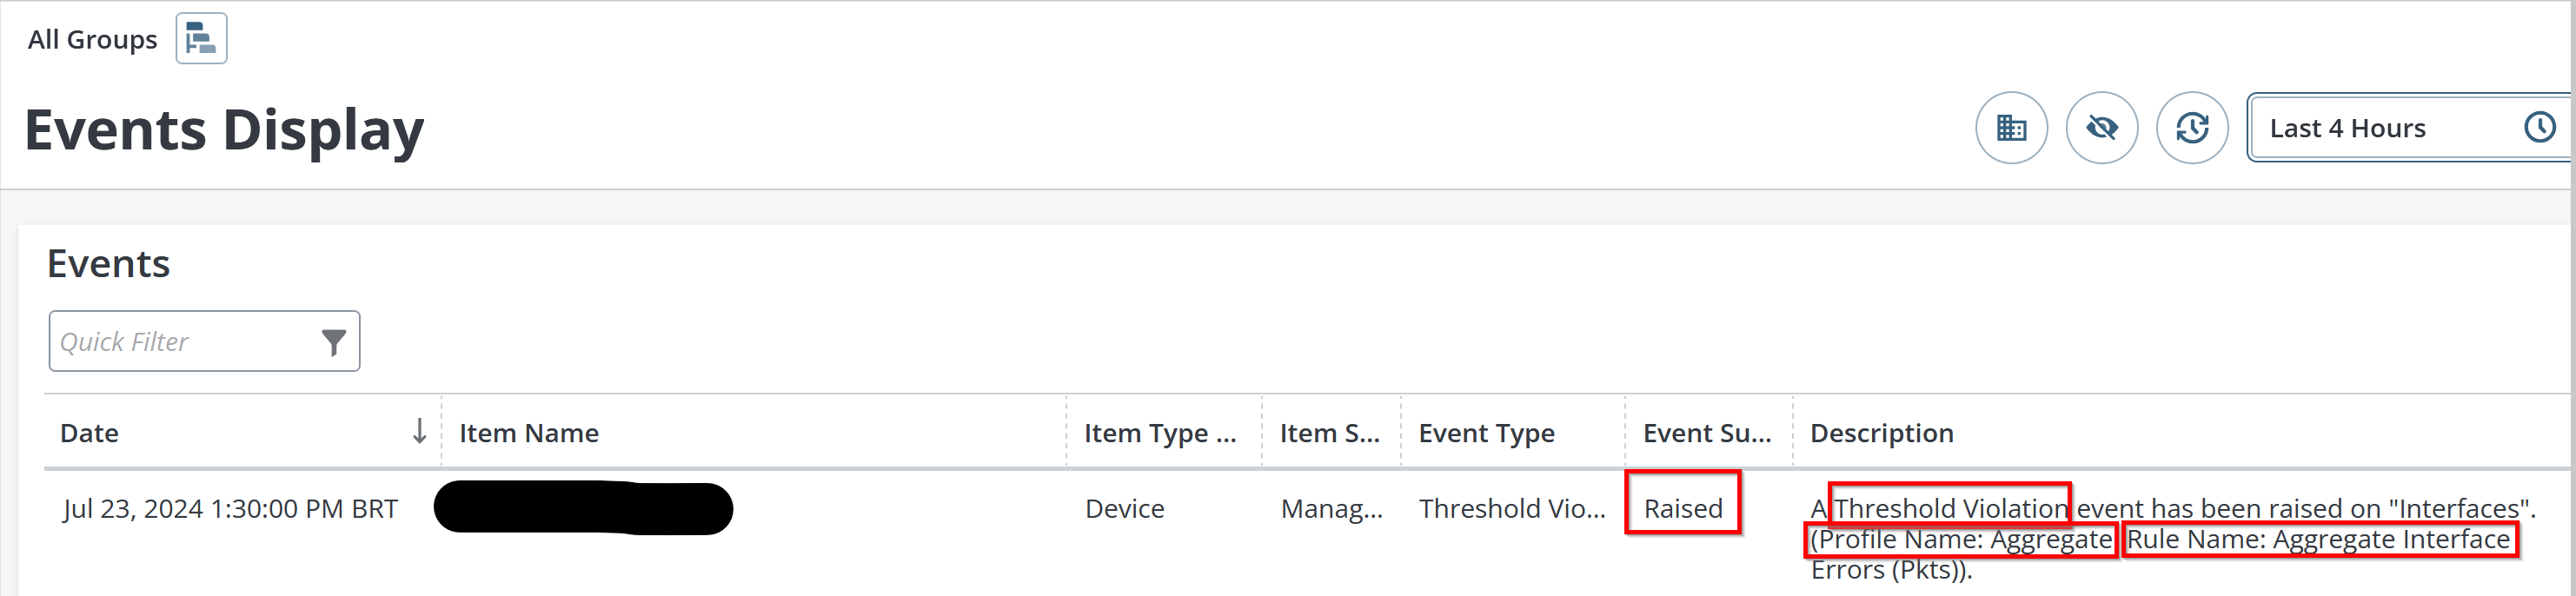Click the redacted item name in first row
Screen dimensions: 2576x596
point(583,508)
